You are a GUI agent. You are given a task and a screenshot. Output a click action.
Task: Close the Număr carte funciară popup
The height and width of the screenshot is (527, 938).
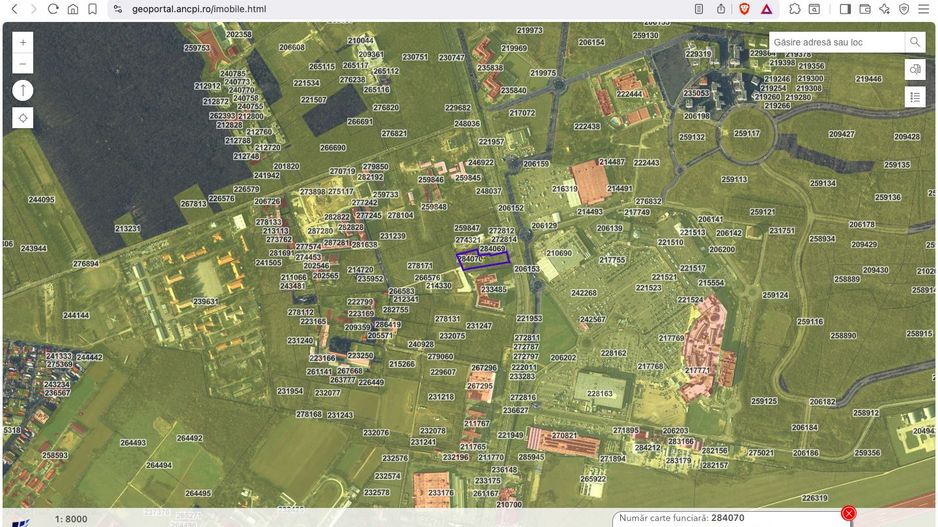coord(848,513)
